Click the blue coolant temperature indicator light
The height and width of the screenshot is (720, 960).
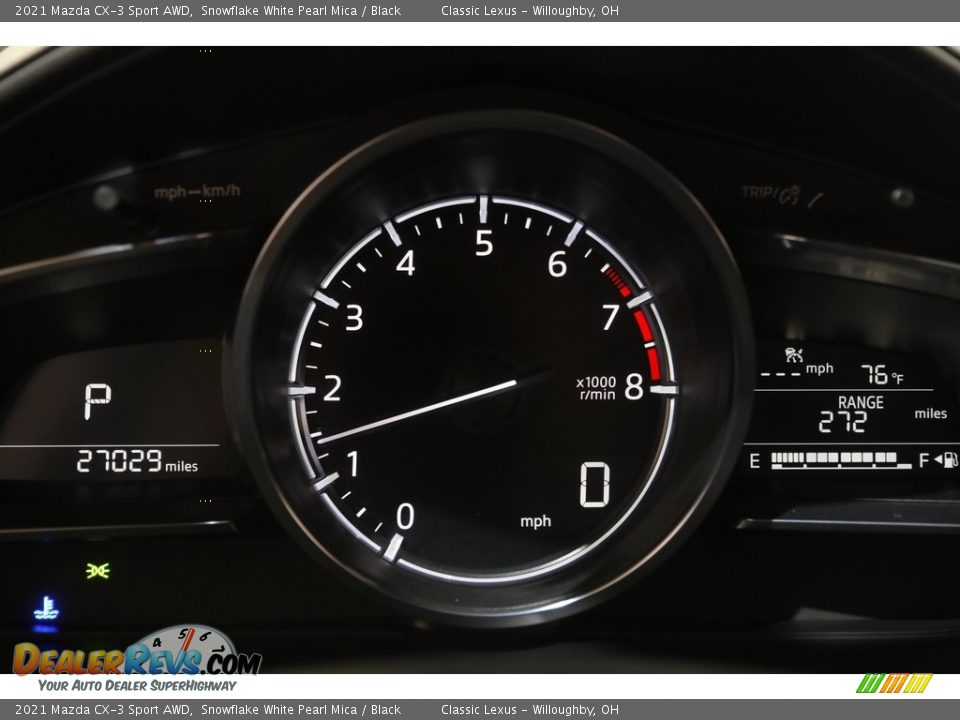[46, 609]
